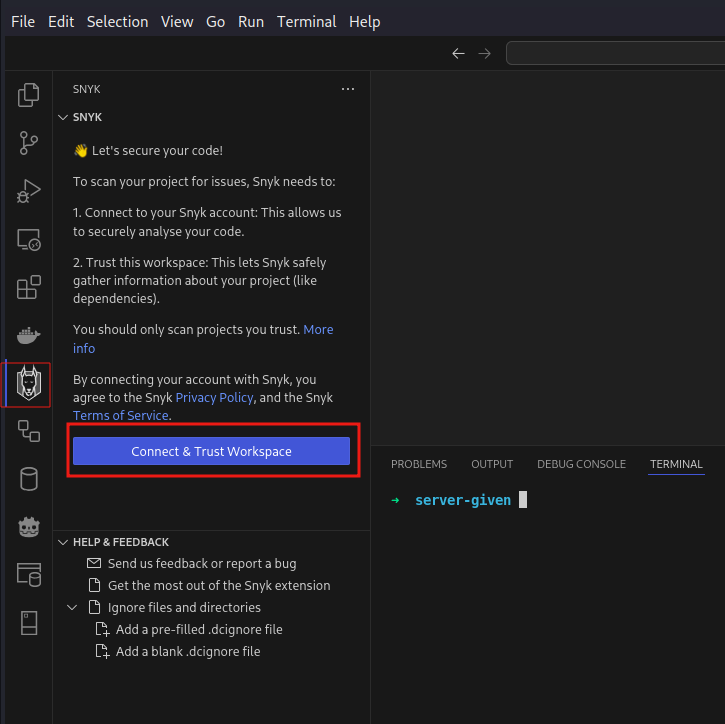Open the View menu
Image resolution: width=725 pixels, height=724 pixels.
(177, 22)
